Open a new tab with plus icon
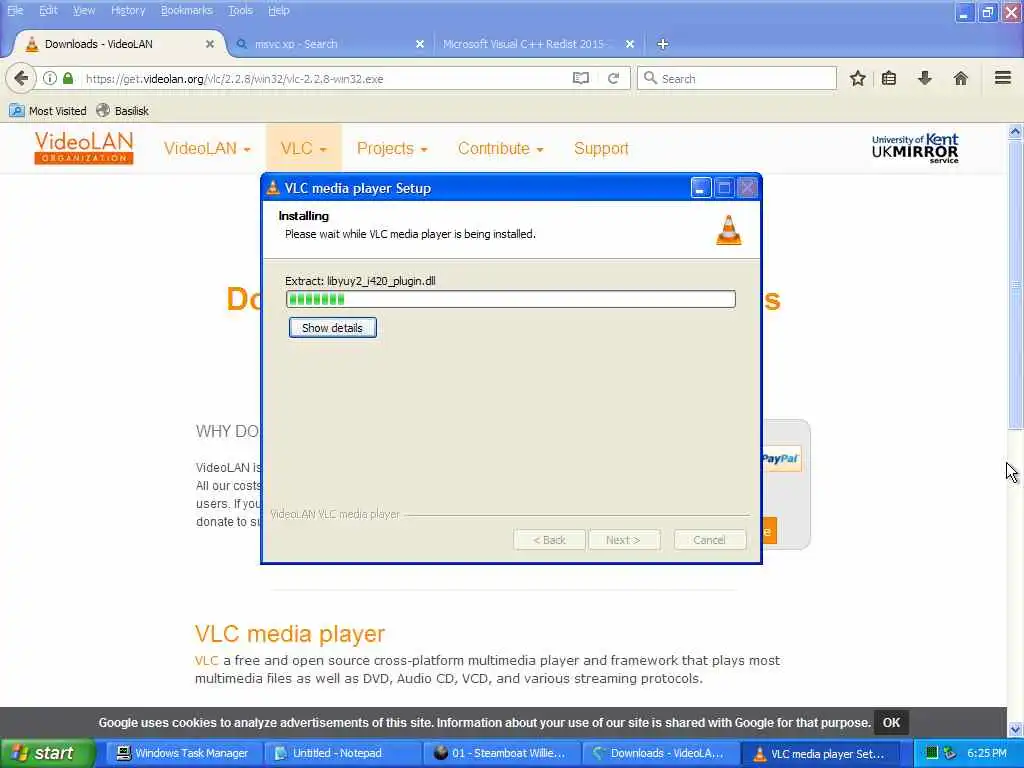The height and width of the screenshot is (768, 1024). tap(662, 44)
